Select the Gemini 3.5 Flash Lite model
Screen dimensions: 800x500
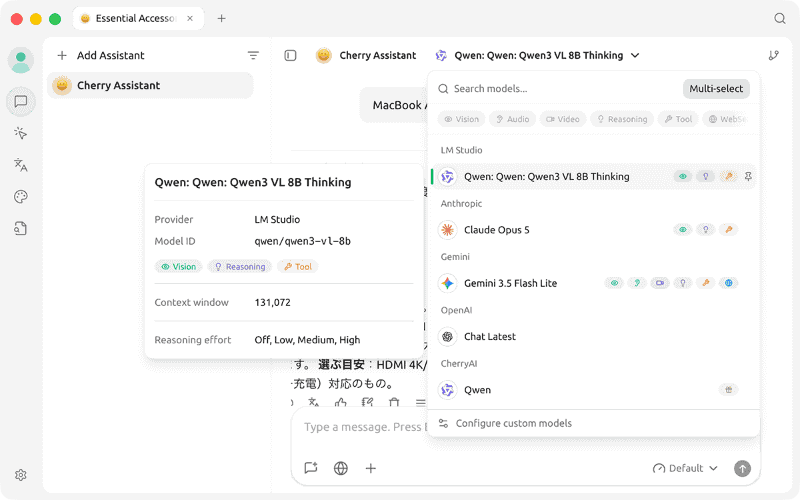pyautogui.click(x=593, y=283)
